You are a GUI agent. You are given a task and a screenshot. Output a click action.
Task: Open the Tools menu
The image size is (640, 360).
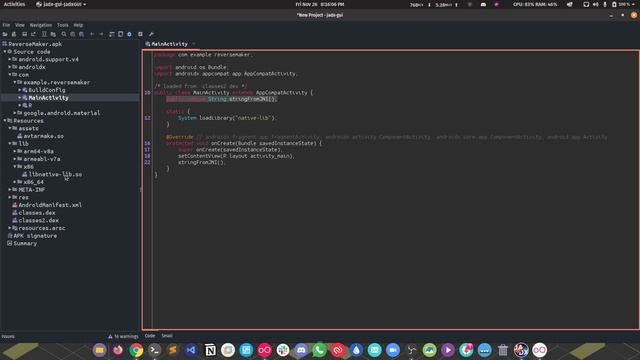pyautogui.click(x=62, y=25)
